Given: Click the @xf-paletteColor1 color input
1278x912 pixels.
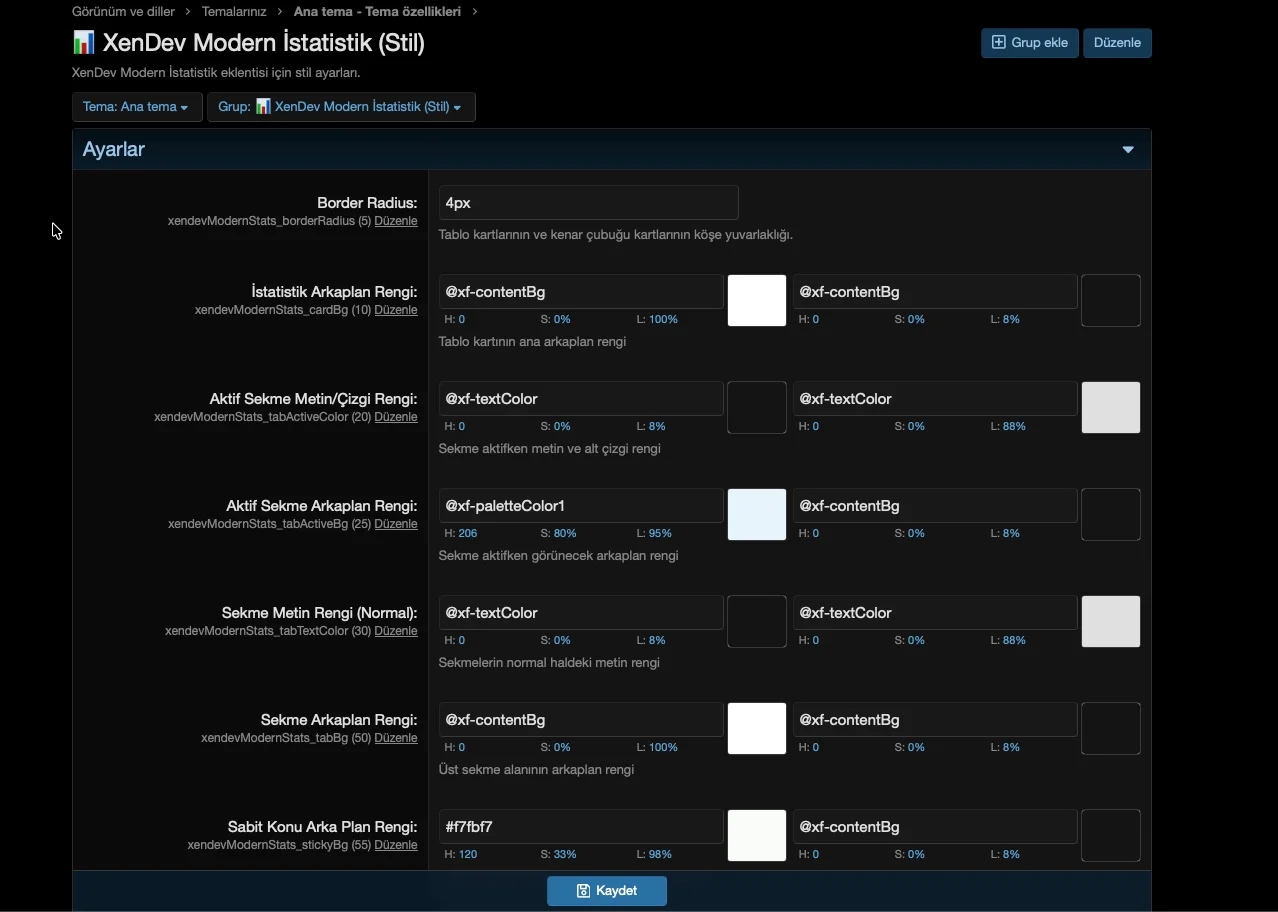Looking at the screenshot, I should pyautogui.click(x=581, y=506).
